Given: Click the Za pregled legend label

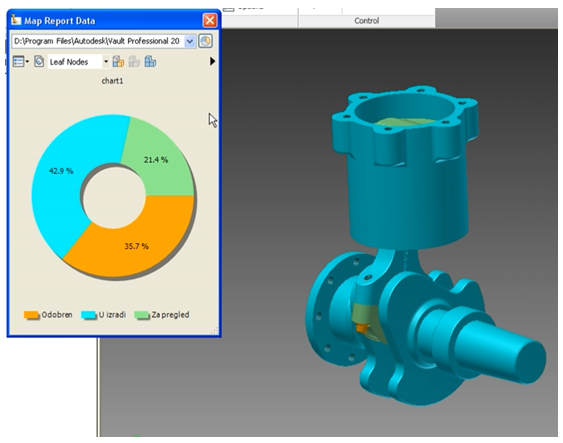Looking at the screenshot, I should coord(170,315).
